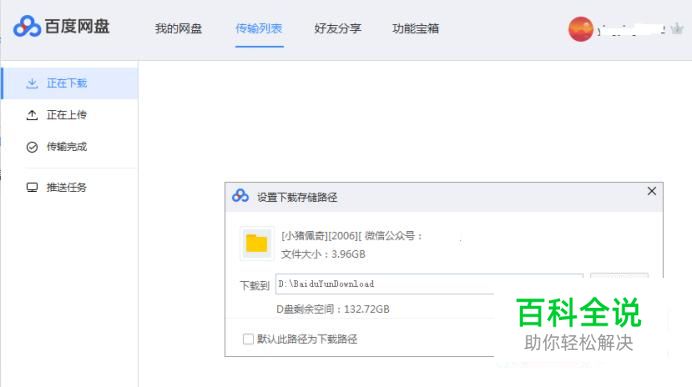Click the dialog's Baidu cloud icon

tap(241, 195)
